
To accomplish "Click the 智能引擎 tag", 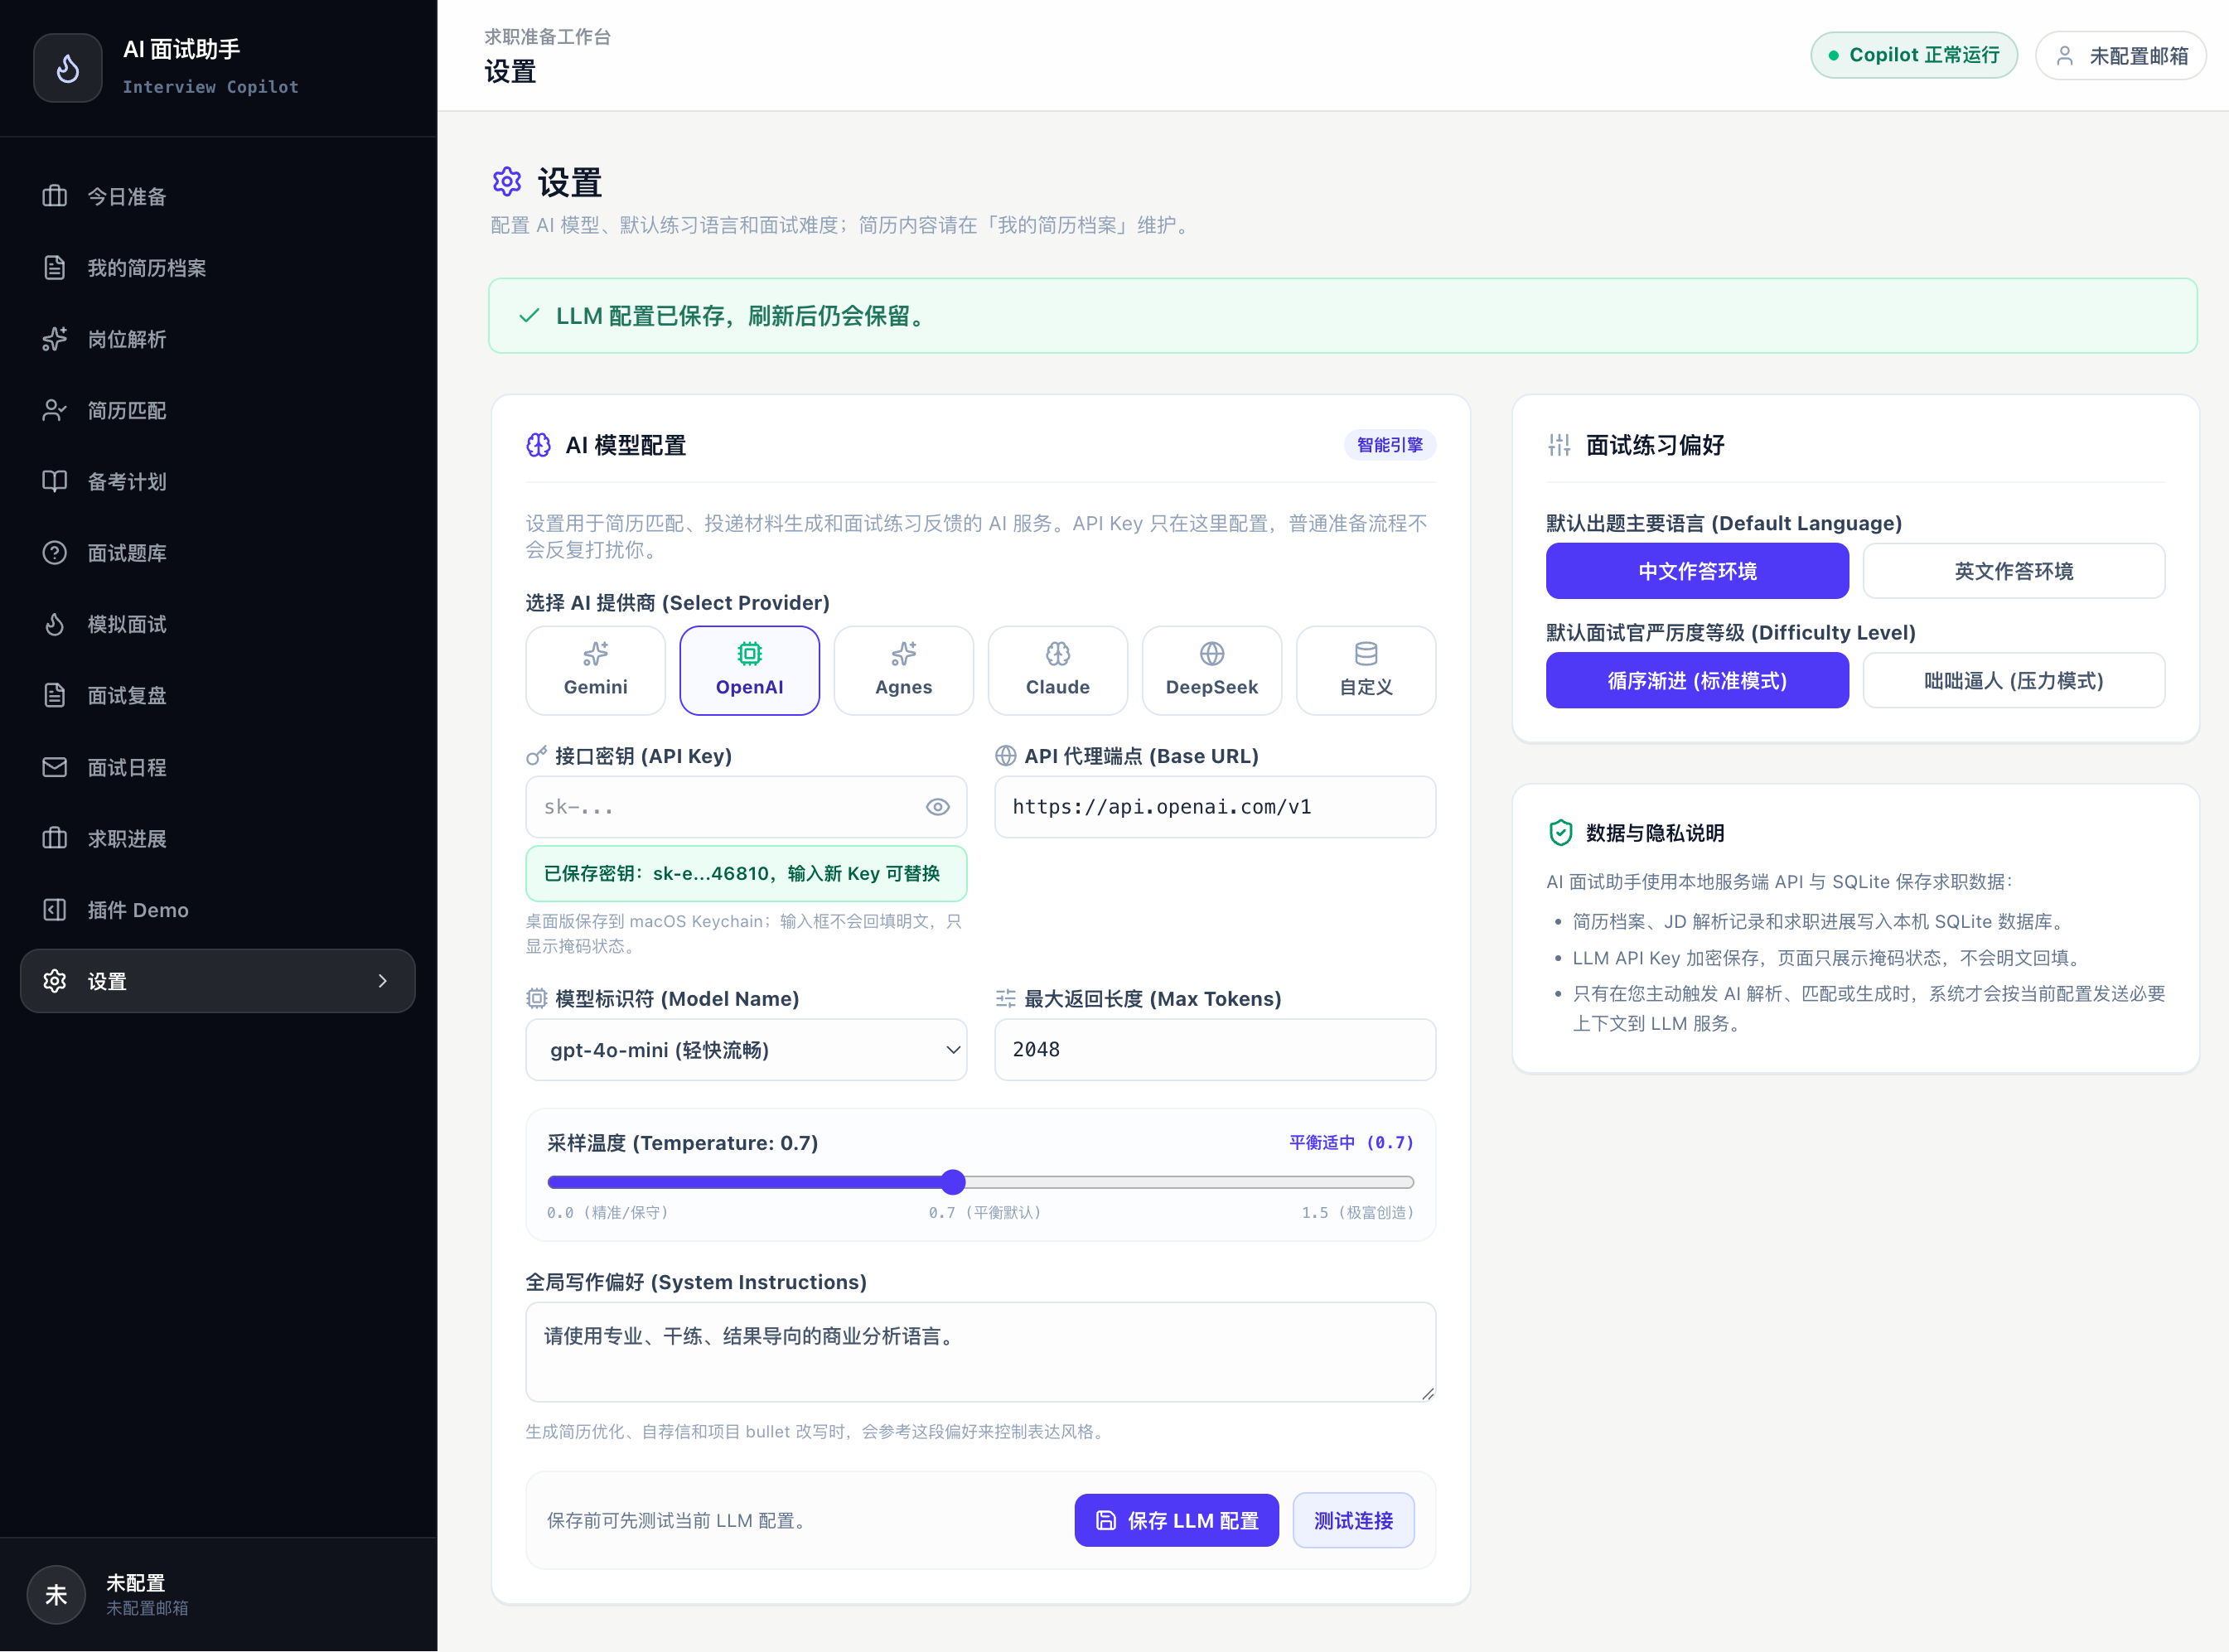I will click(x=1390, y=445).
